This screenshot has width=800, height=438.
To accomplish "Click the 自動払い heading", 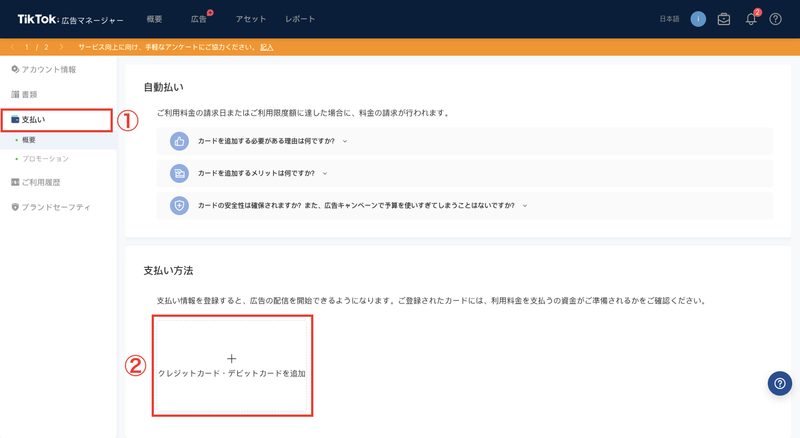I will 163,87.
